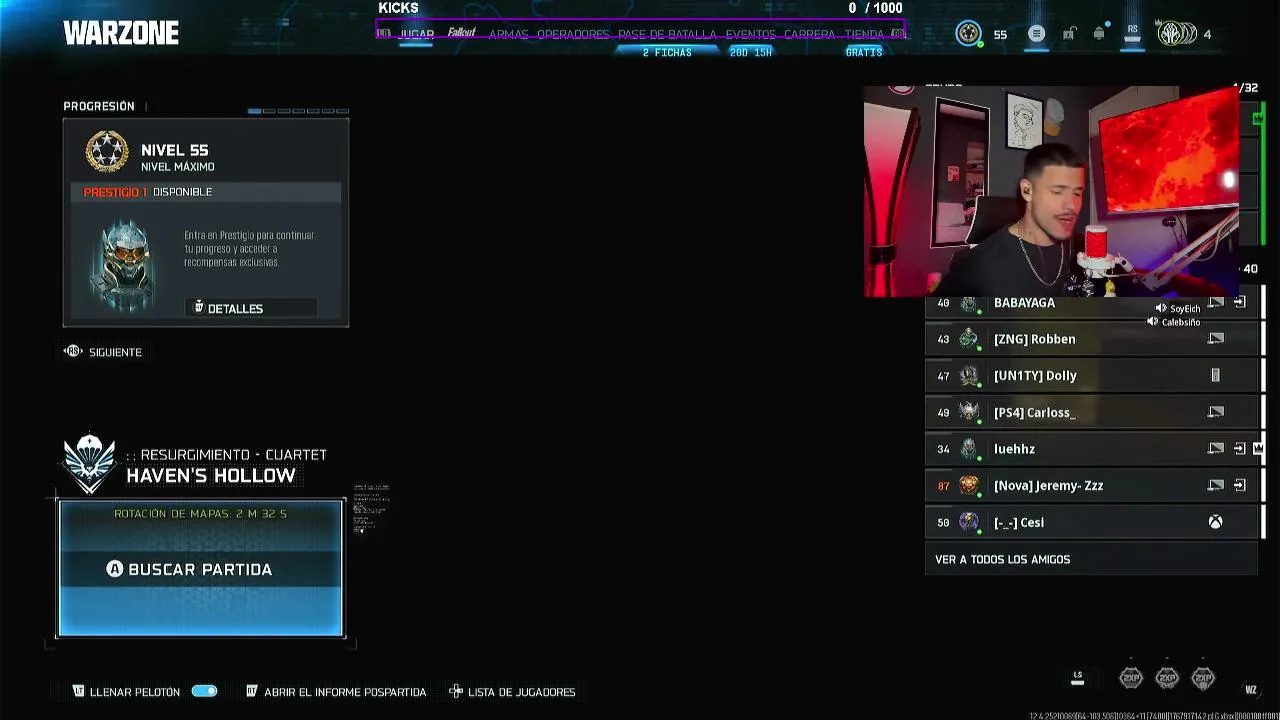Click the prestige skull emblem
This screenshot has height=720, width=1280.
[x=124, y=266]
